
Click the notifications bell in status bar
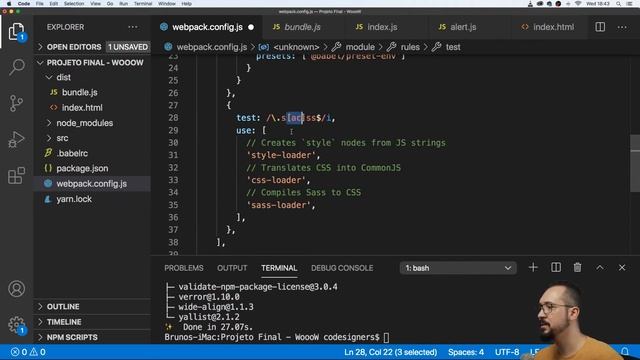[625, 351]
